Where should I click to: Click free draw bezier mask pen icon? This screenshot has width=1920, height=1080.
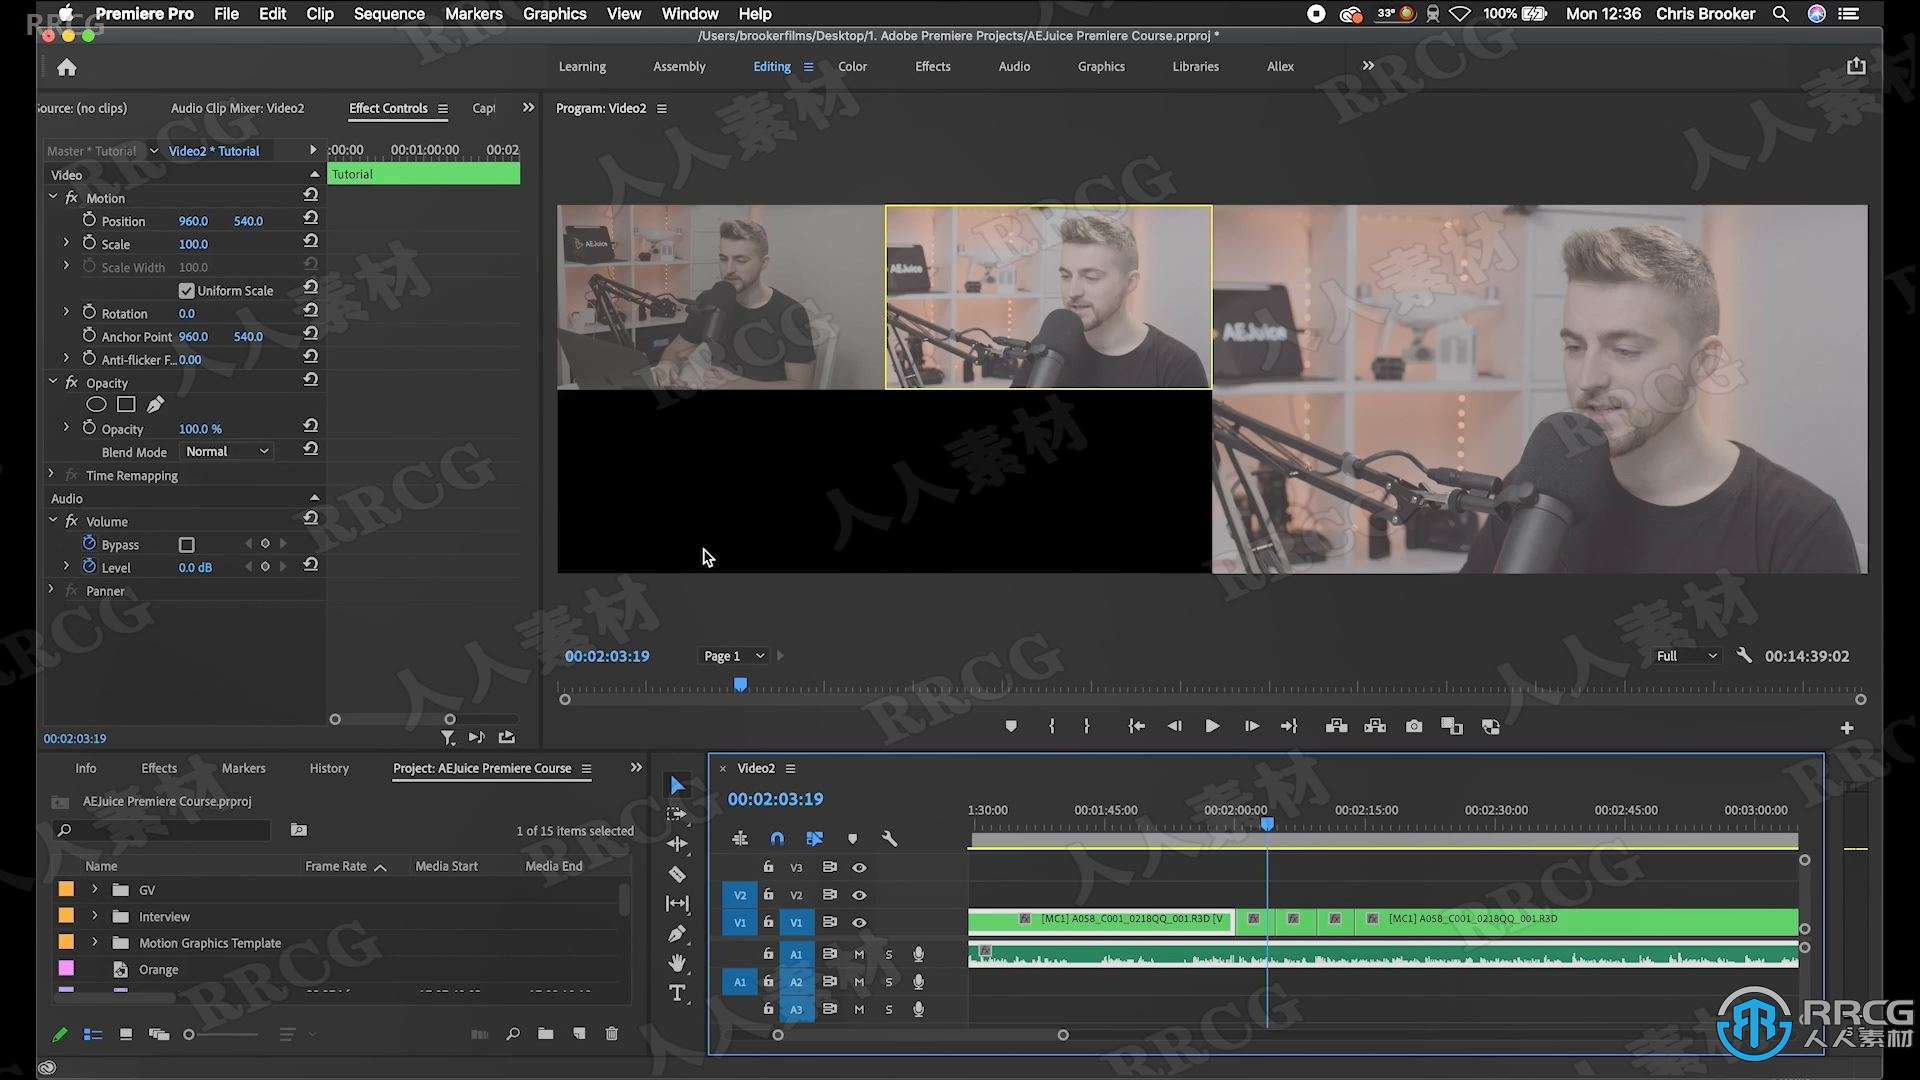tap(155, 405)
